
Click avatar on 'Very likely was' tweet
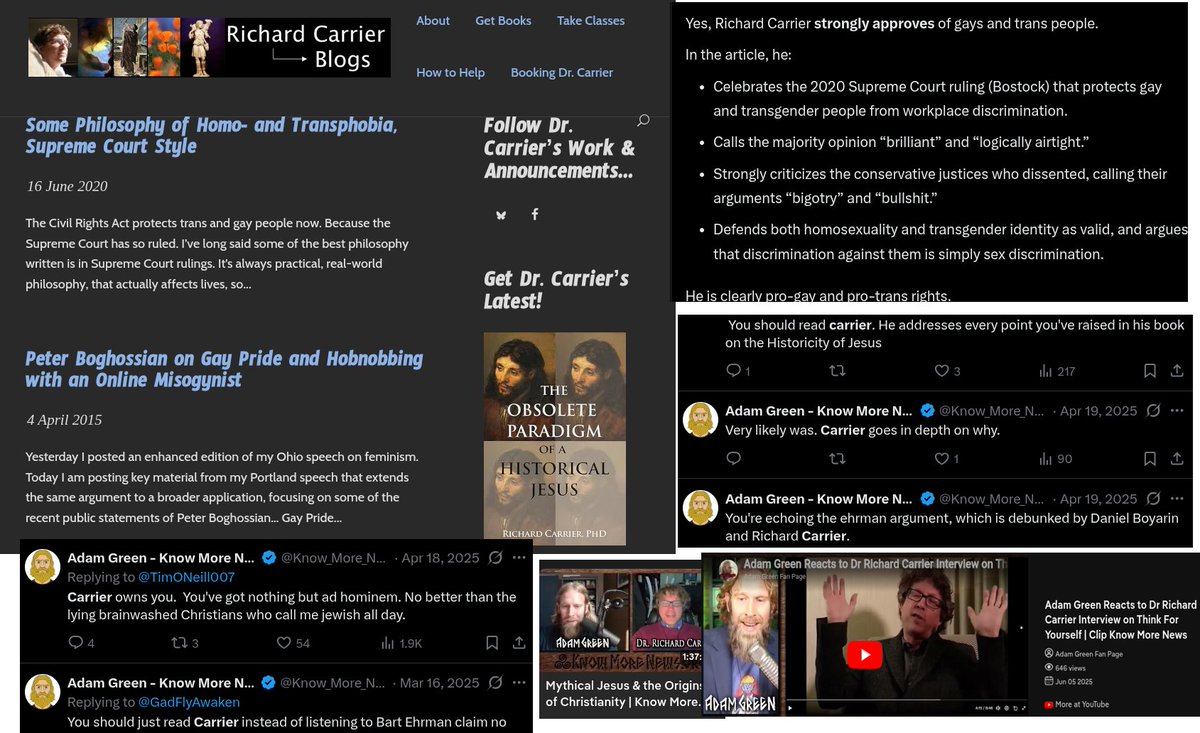(700, 419)
